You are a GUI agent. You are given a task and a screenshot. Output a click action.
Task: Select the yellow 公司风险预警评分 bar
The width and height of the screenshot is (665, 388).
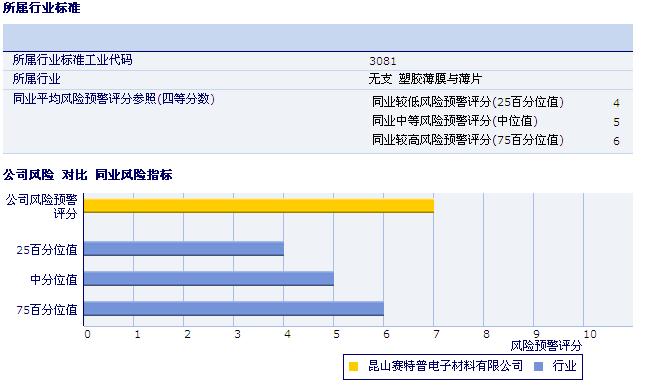tap(259, 206)
